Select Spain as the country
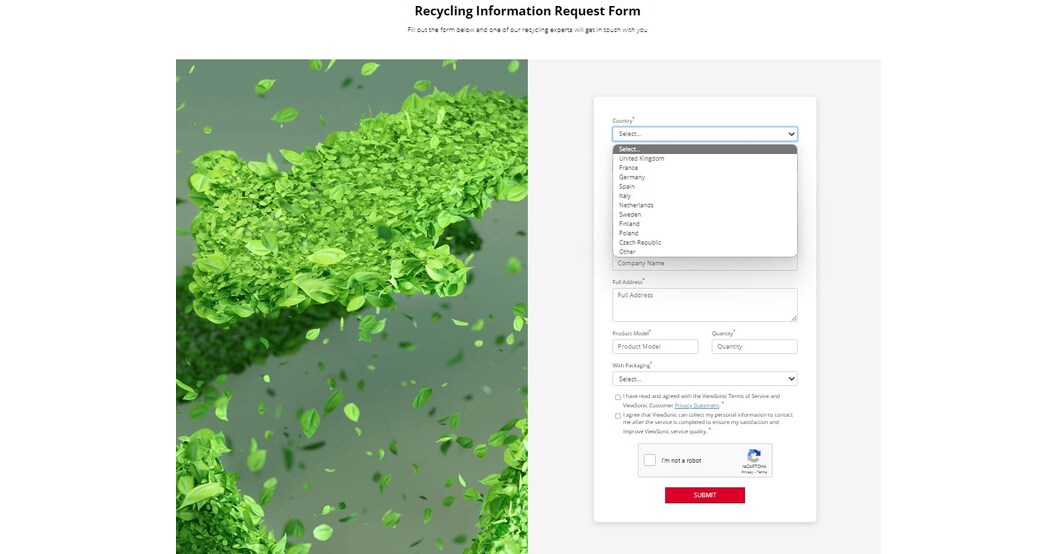Image resolution: width=1057 pixels, height=554 pixels. 627,187
